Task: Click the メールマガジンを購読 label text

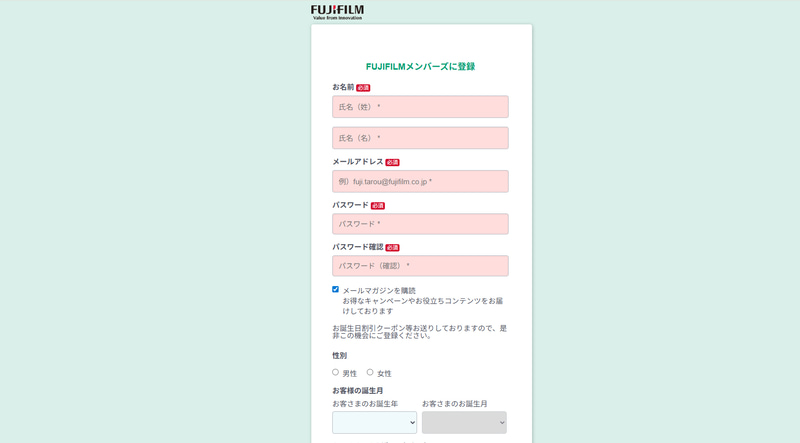Action: pos(379,290)
